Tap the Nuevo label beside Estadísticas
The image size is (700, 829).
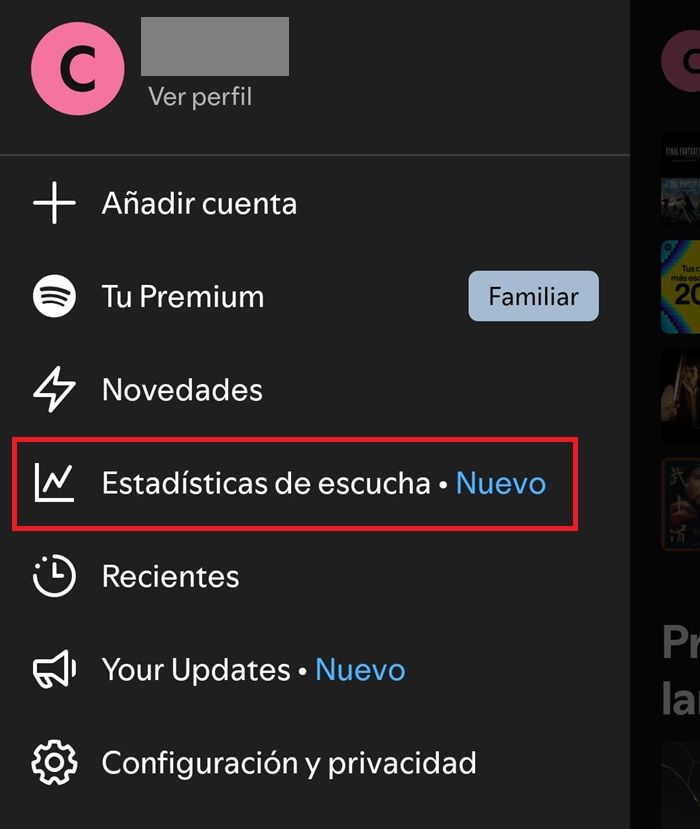(501, 483)
